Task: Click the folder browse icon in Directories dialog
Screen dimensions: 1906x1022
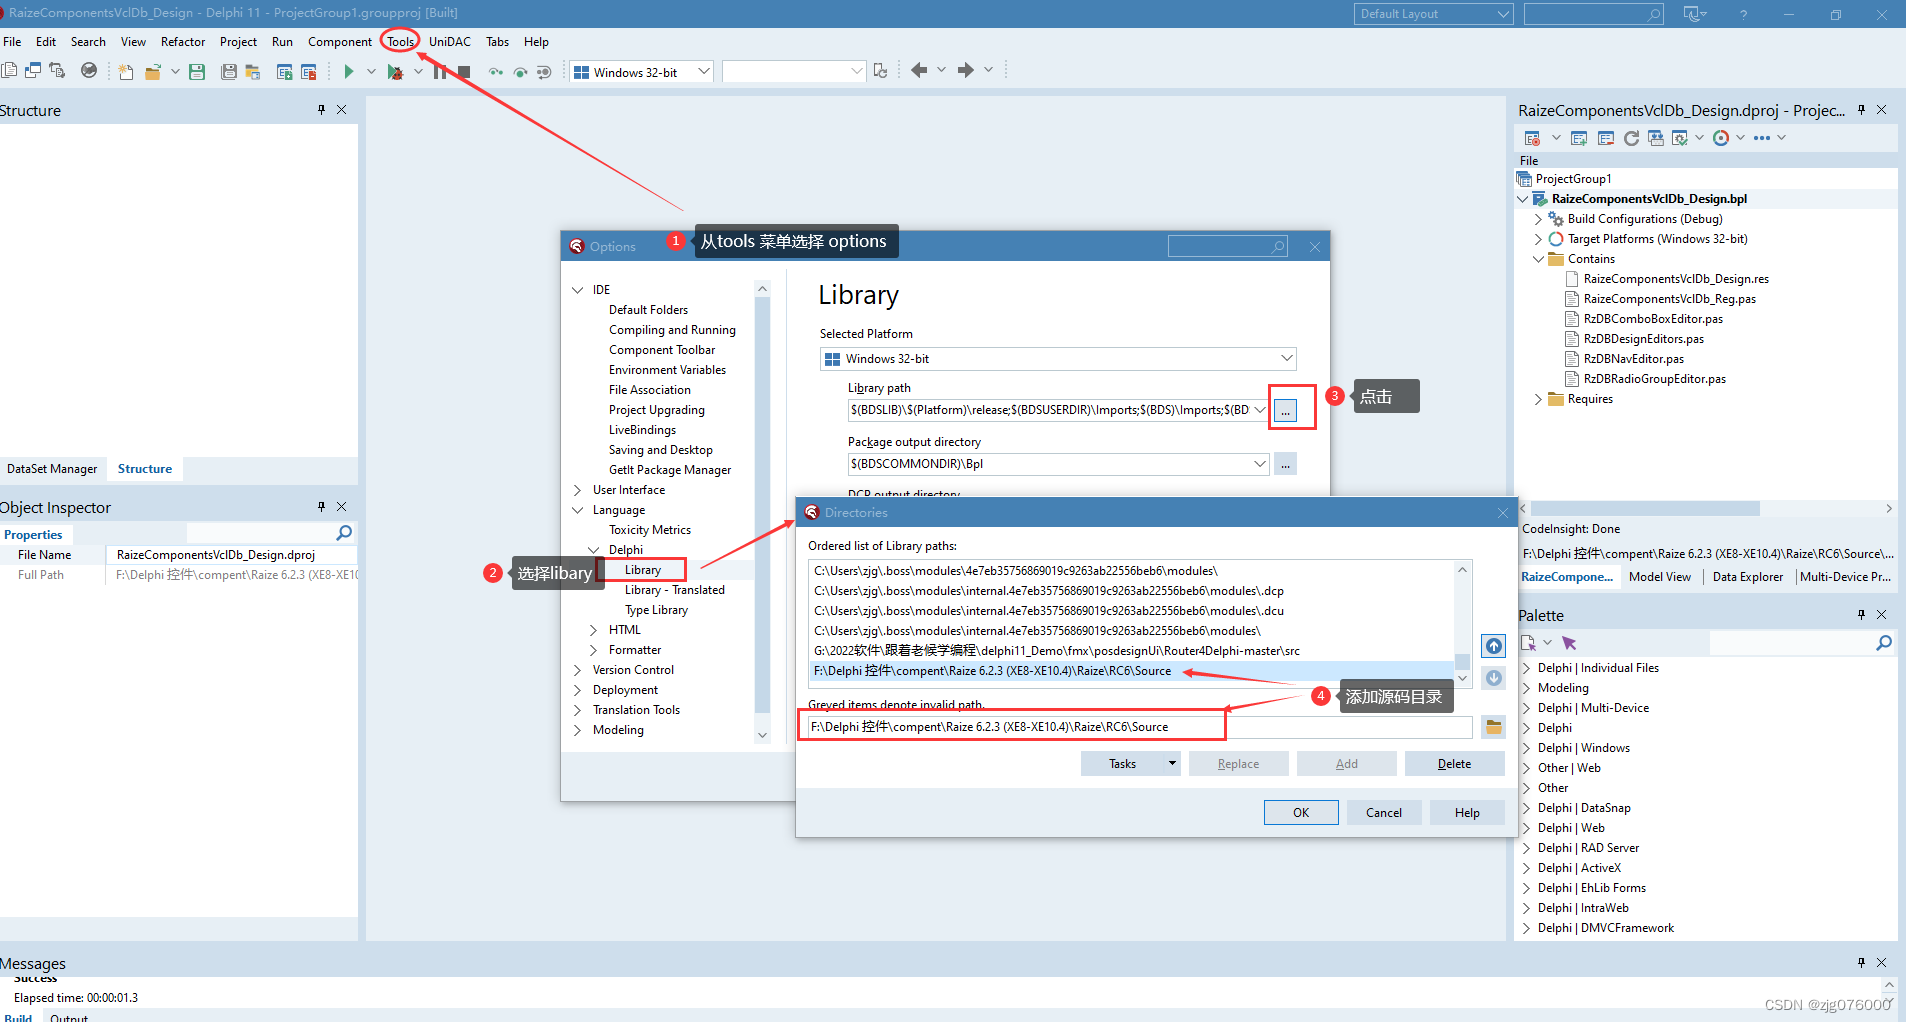Action: point(1493,726)
